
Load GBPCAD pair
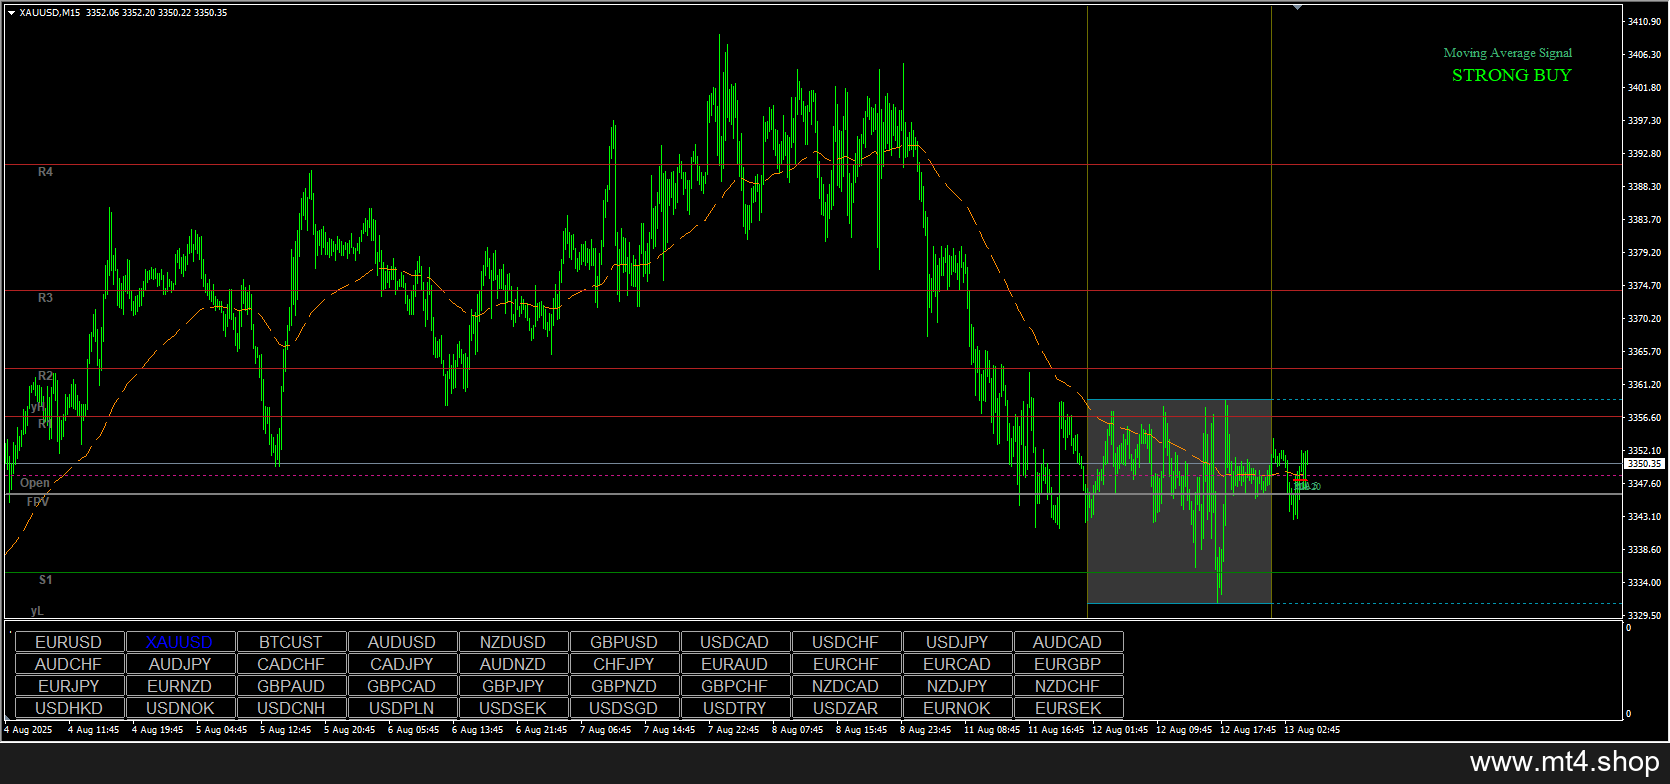point(402,686)
